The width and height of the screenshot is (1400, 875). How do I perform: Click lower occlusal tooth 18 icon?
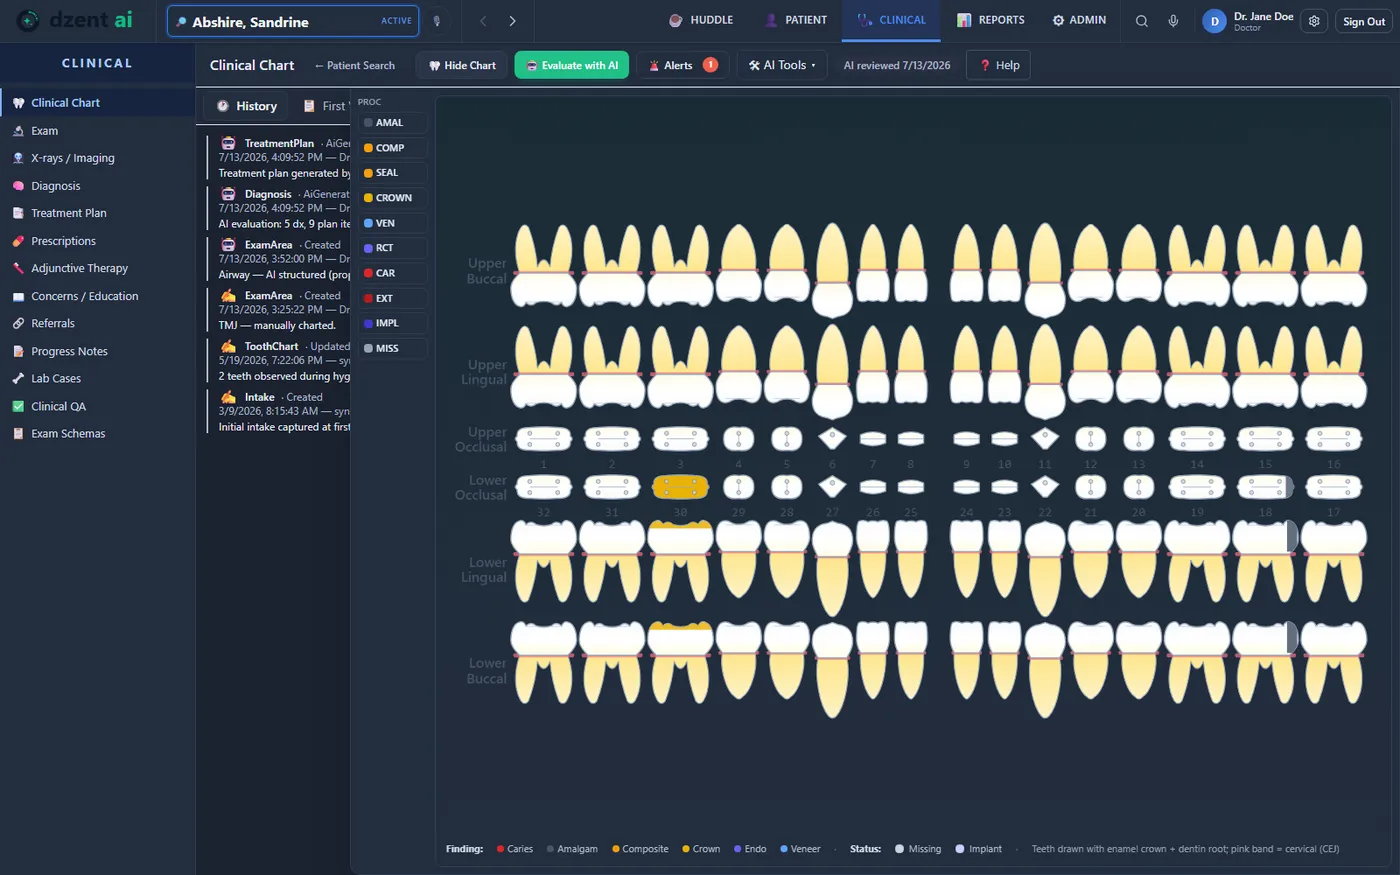[1266, 487]
